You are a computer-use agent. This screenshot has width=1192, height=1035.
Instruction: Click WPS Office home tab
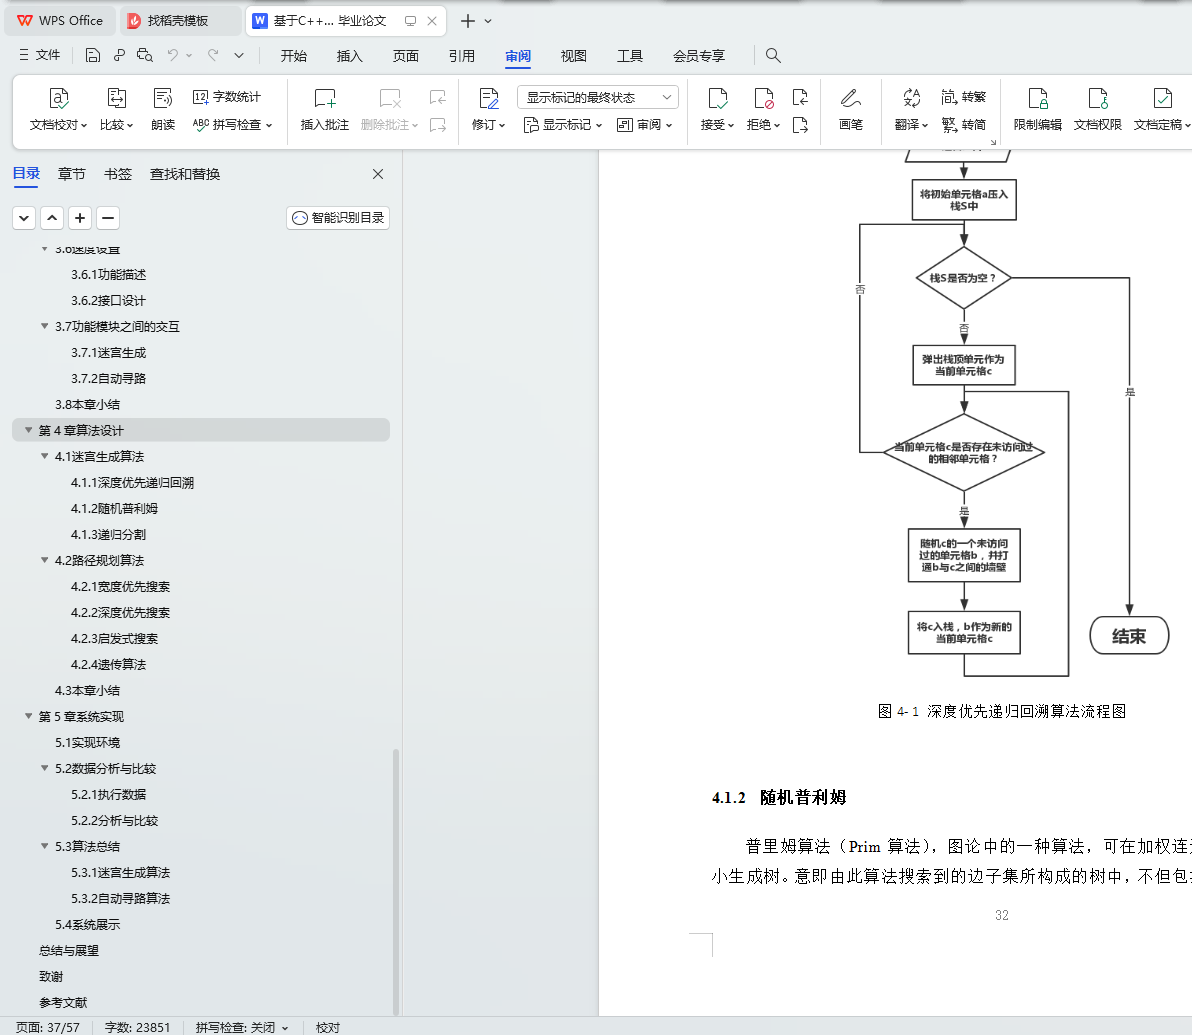tap(60, 21)
